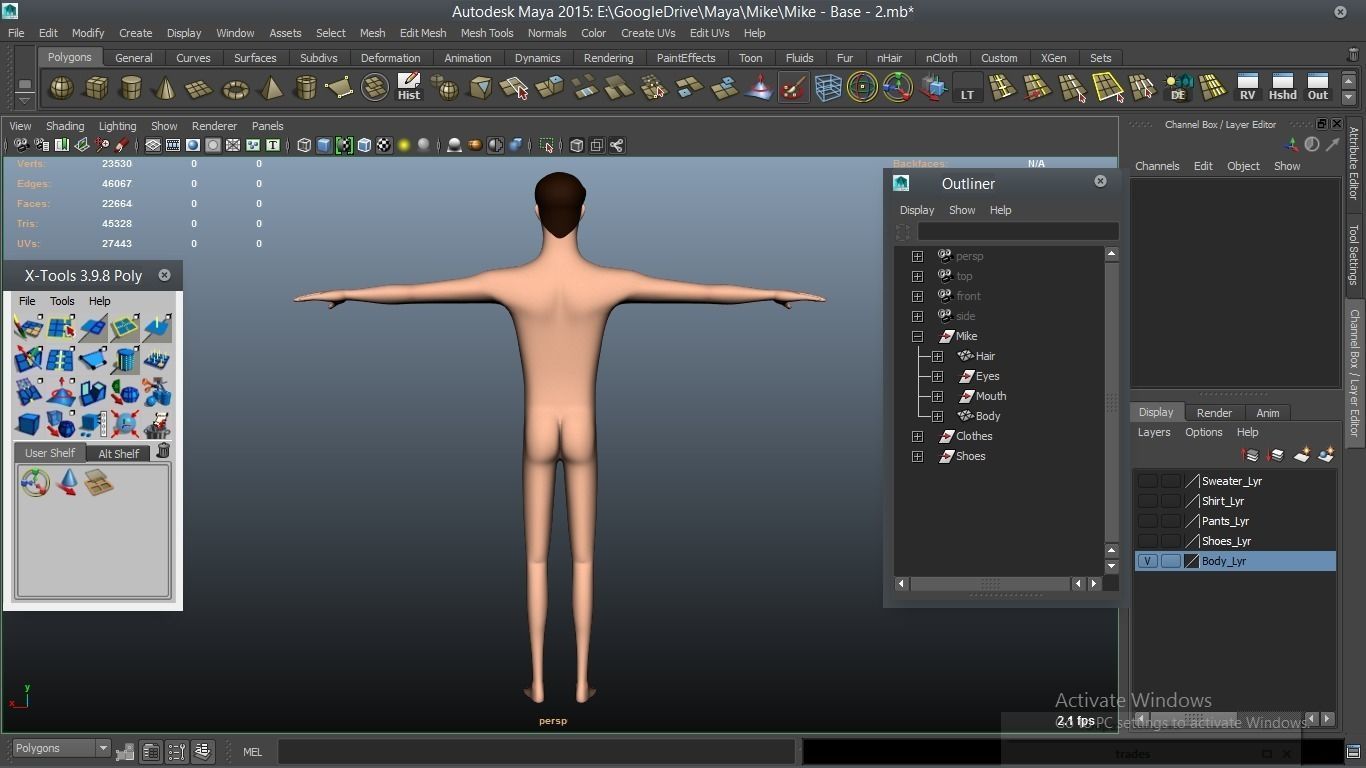The height and width of the screenshot is (768, 1366).
Task: Toggle display type box of Body_Lyr layer
Action: point(1170,561)
